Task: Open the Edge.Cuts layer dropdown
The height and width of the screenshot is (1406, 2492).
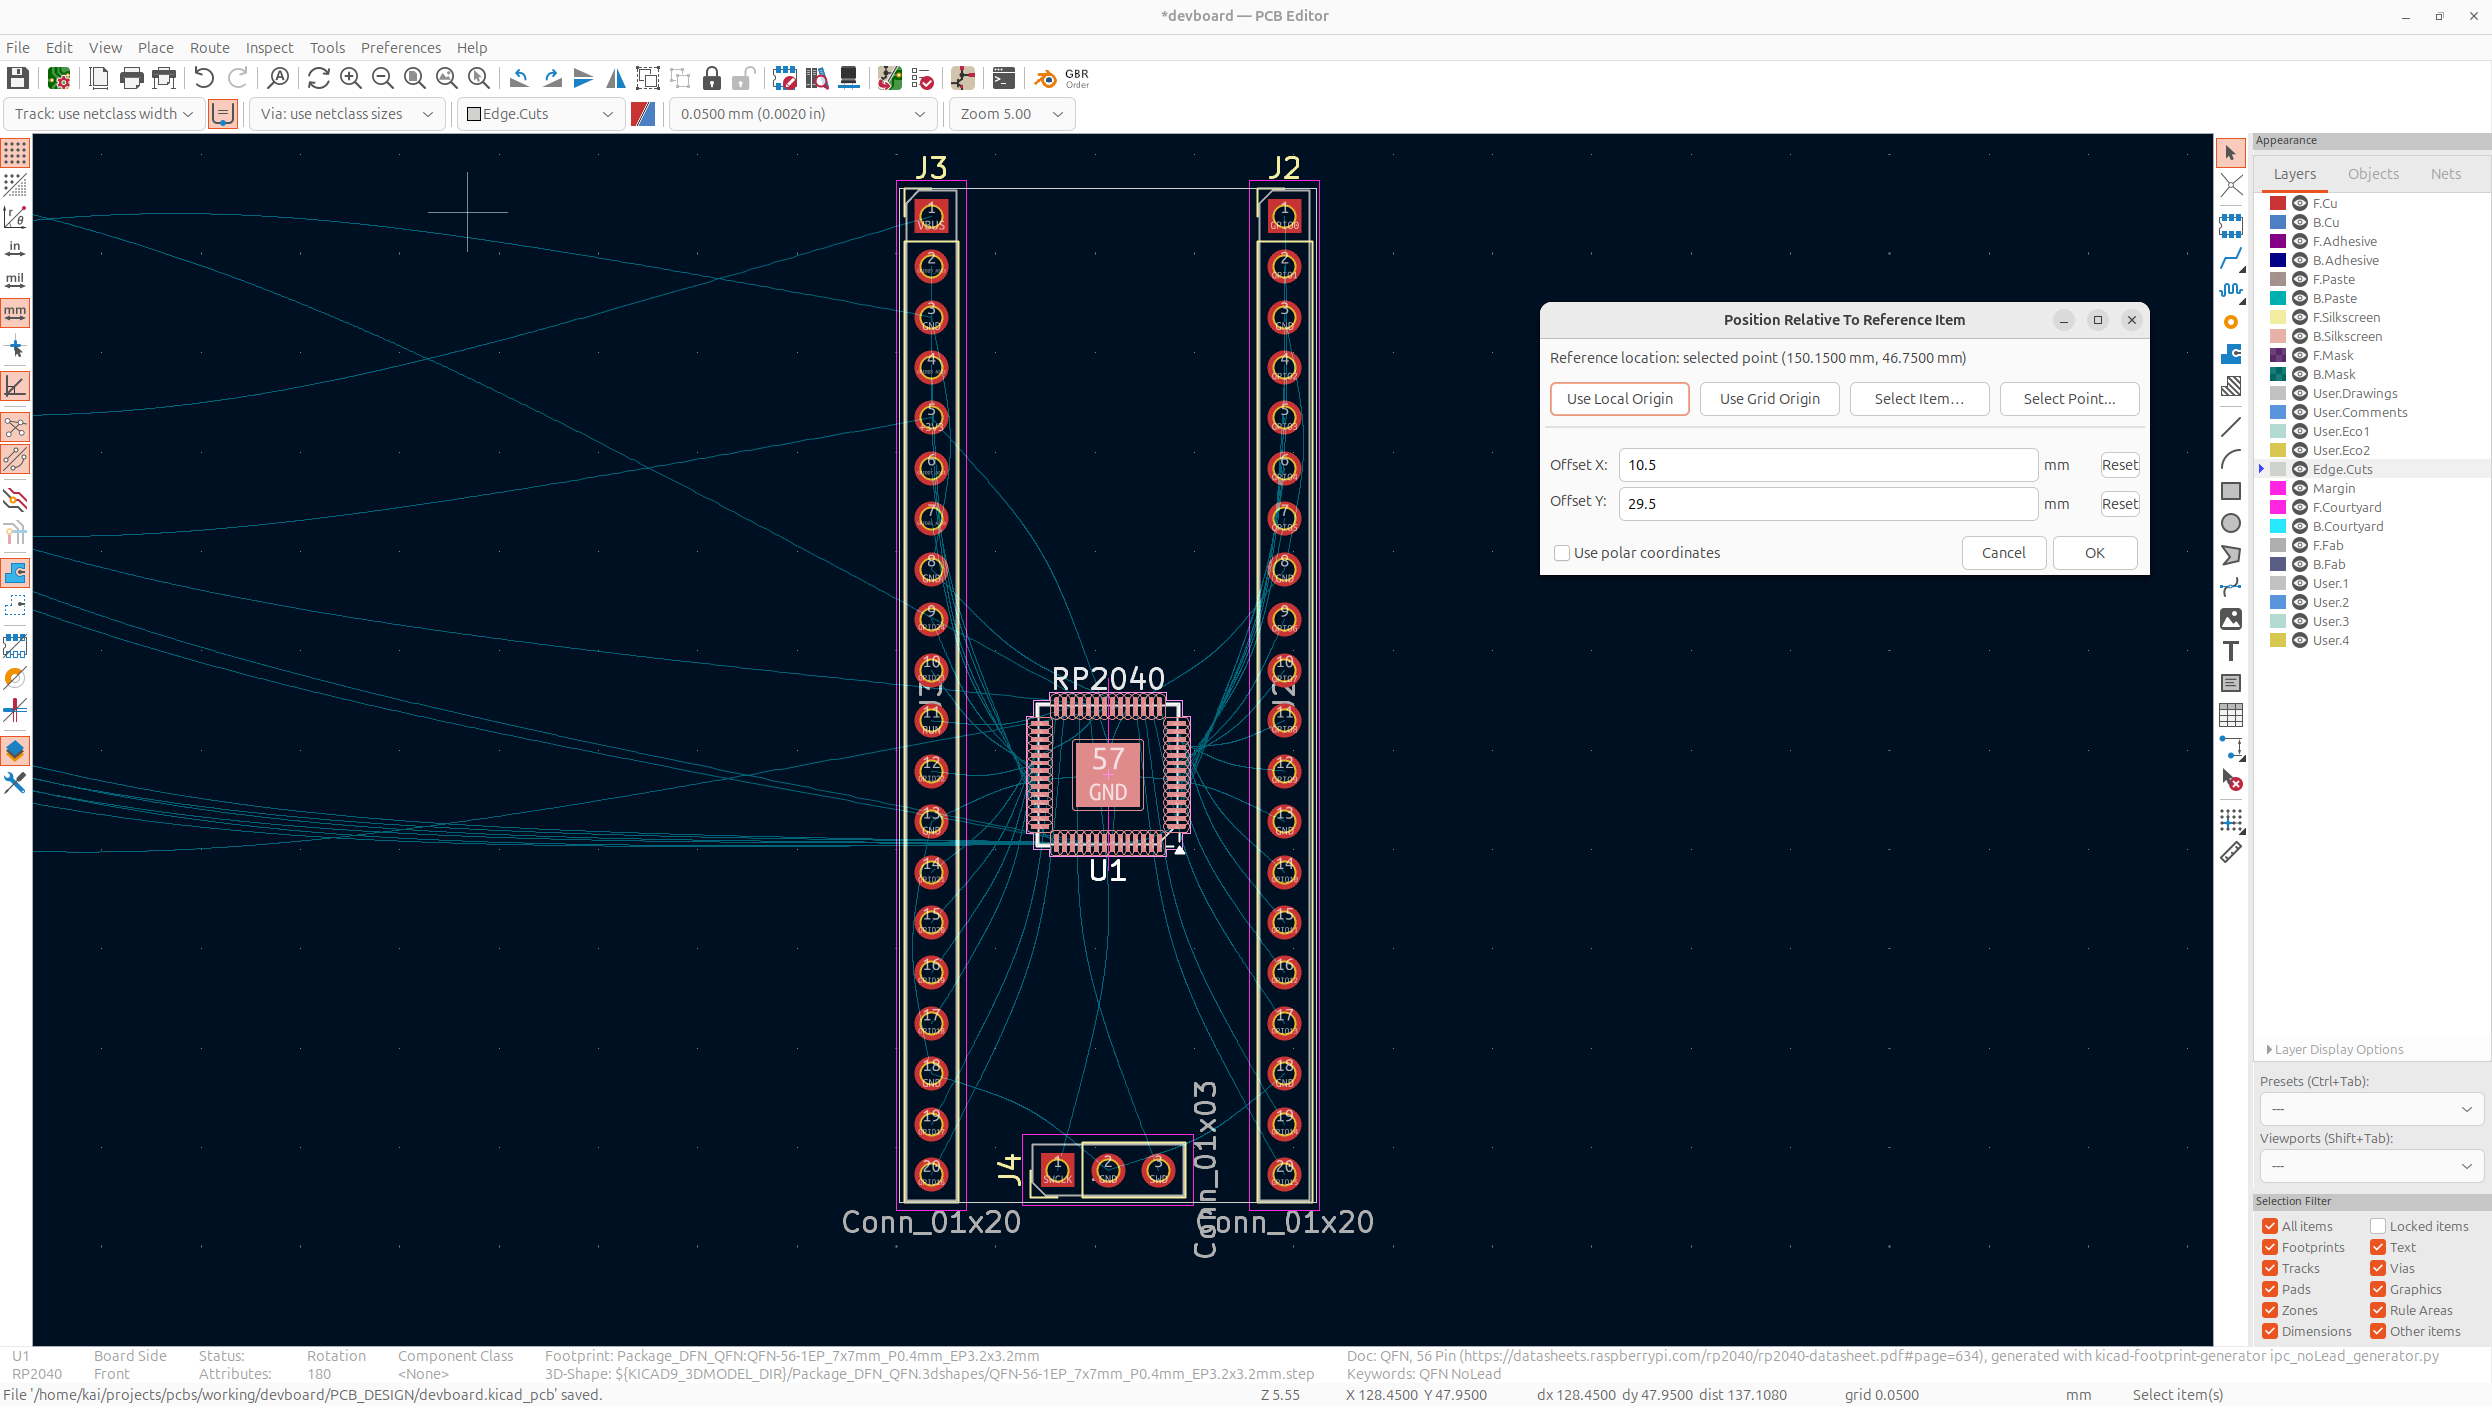Action: pos(541,114)
